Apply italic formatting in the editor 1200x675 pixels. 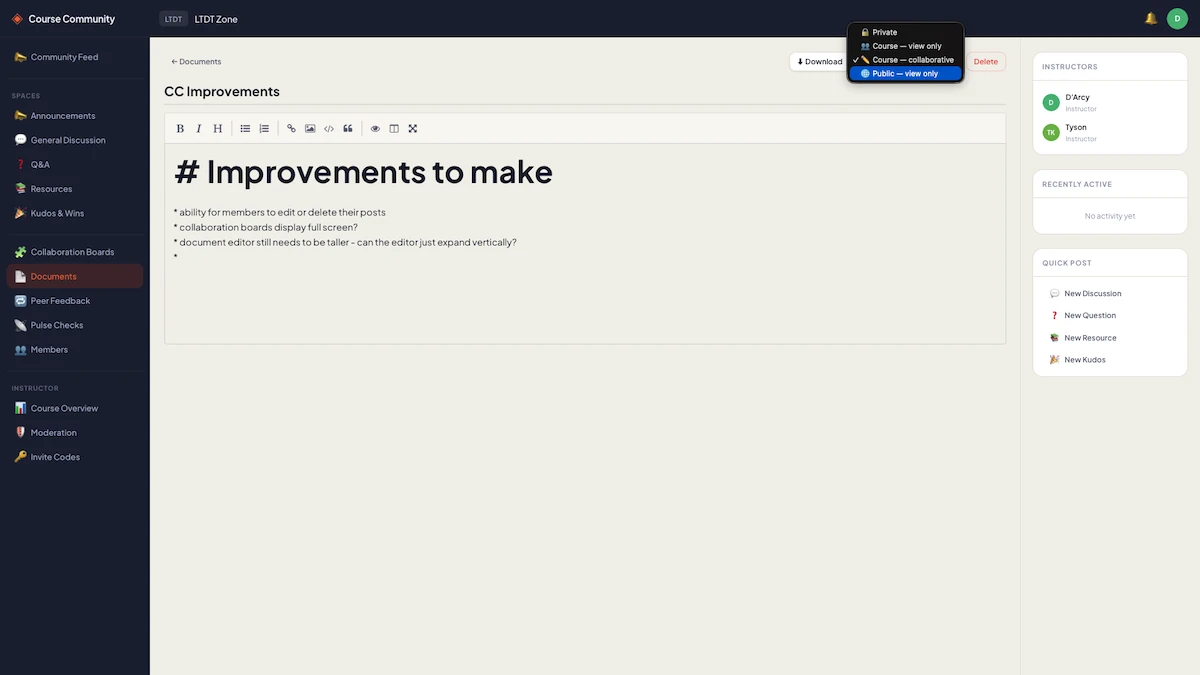199,129
